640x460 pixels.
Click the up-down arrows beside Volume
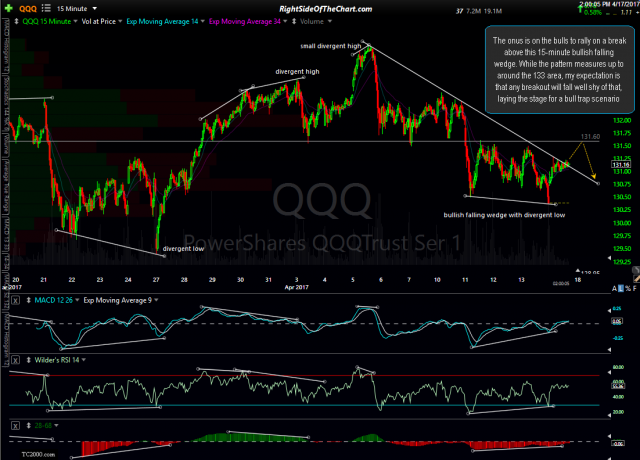(294, 21)
